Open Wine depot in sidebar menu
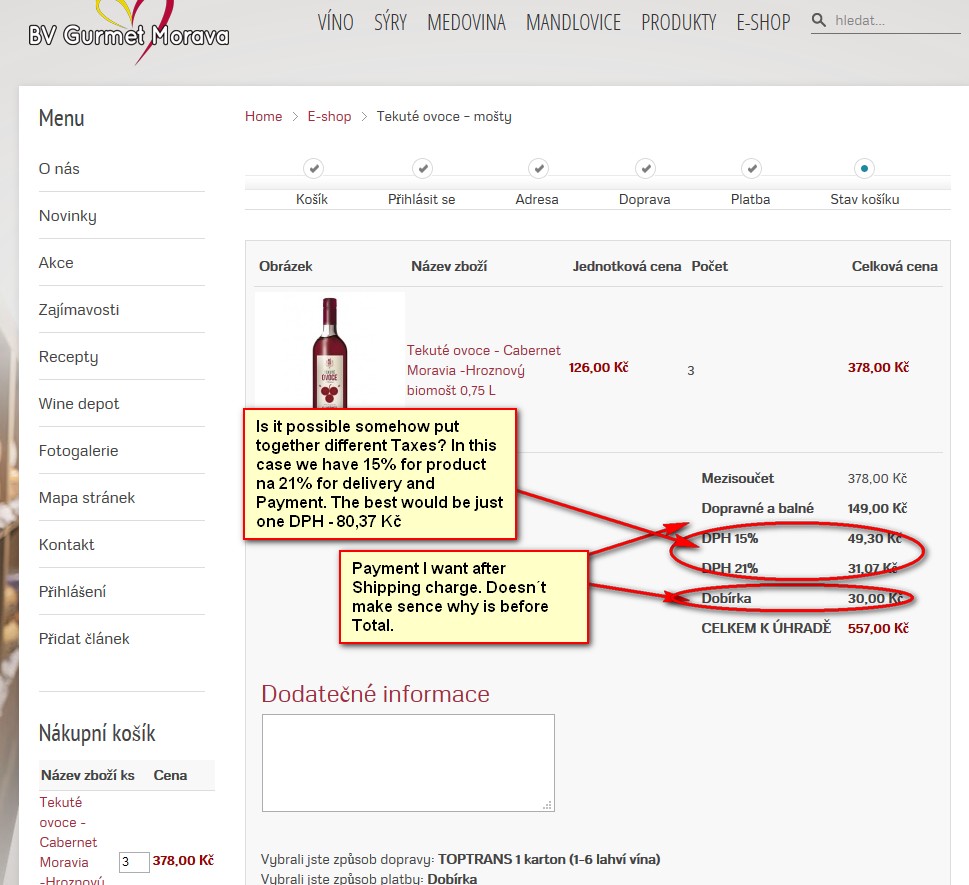Image resolution: width=969 pixels, height=885 pixels. click(x=78, y=404)
